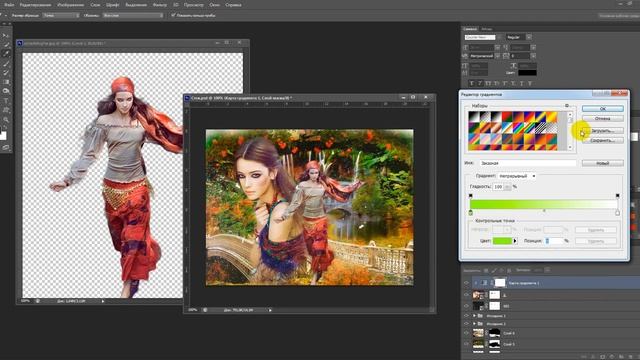The height and width of the screenshot is (360, 640).
Task: Click the Faux Bold T icon in Character panel
Action: 472,83
